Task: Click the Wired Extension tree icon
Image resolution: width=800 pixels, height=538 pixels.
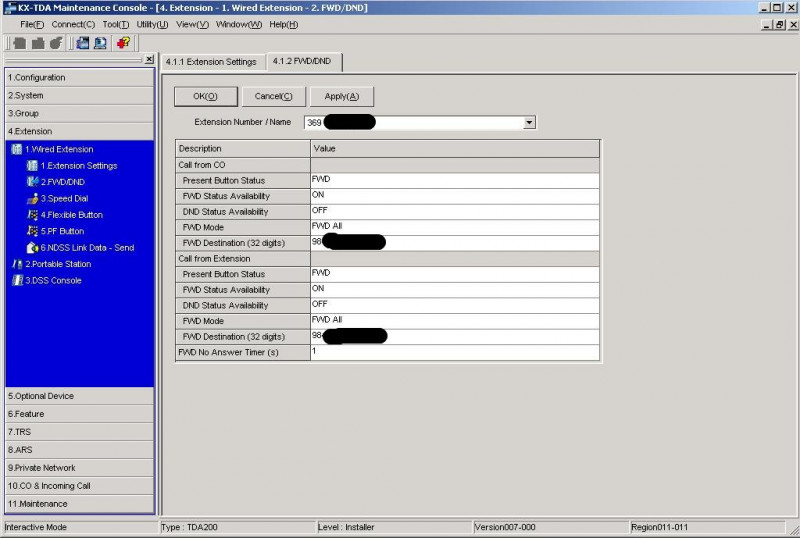Action: click(x=17, y=149)
